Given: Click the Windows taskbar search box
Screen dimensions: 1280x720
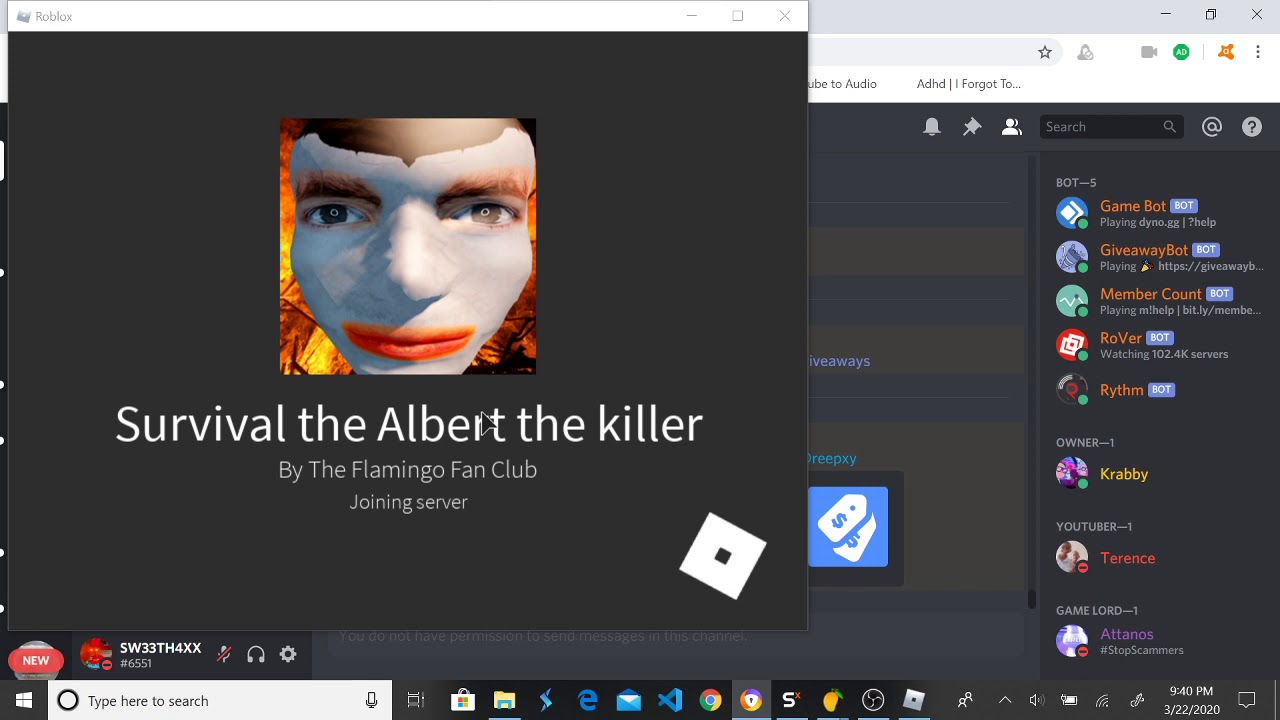Looking at the screenshot, I should click(220, 701).
